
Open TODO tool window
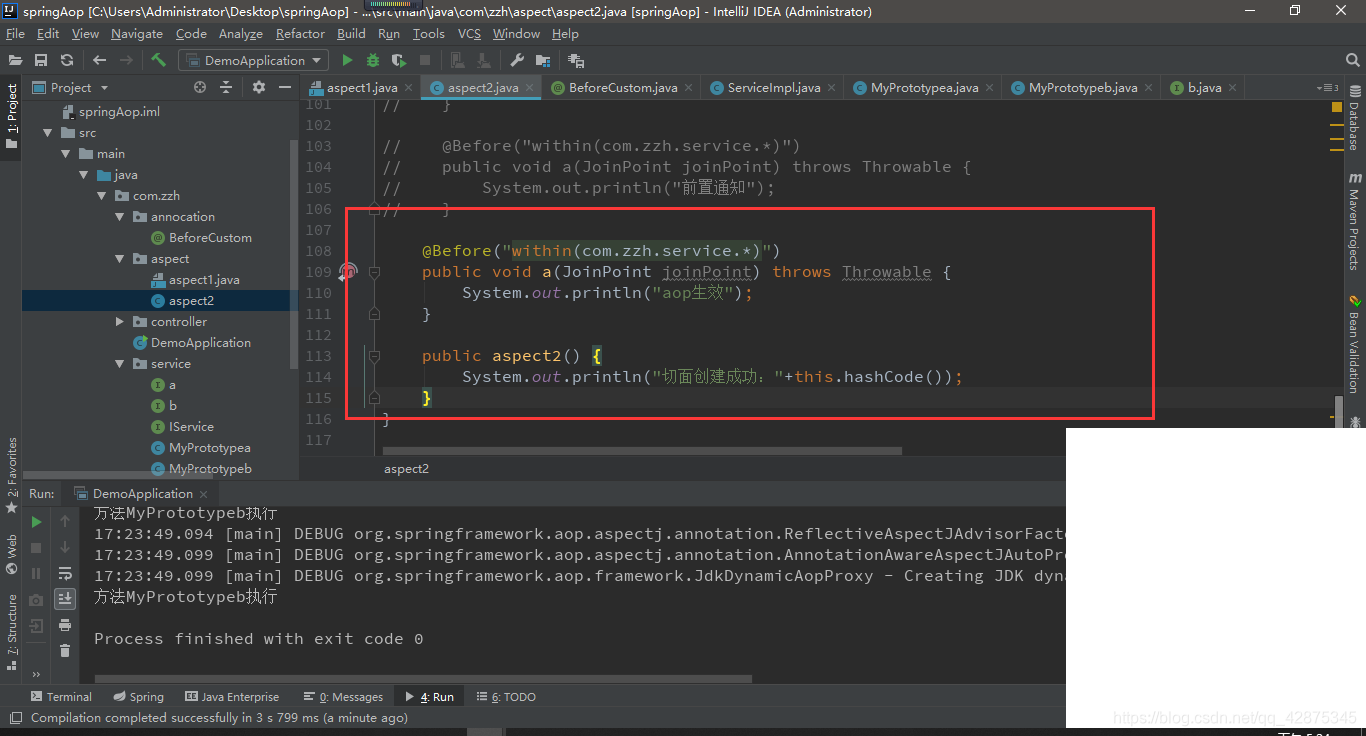[506, 697]
